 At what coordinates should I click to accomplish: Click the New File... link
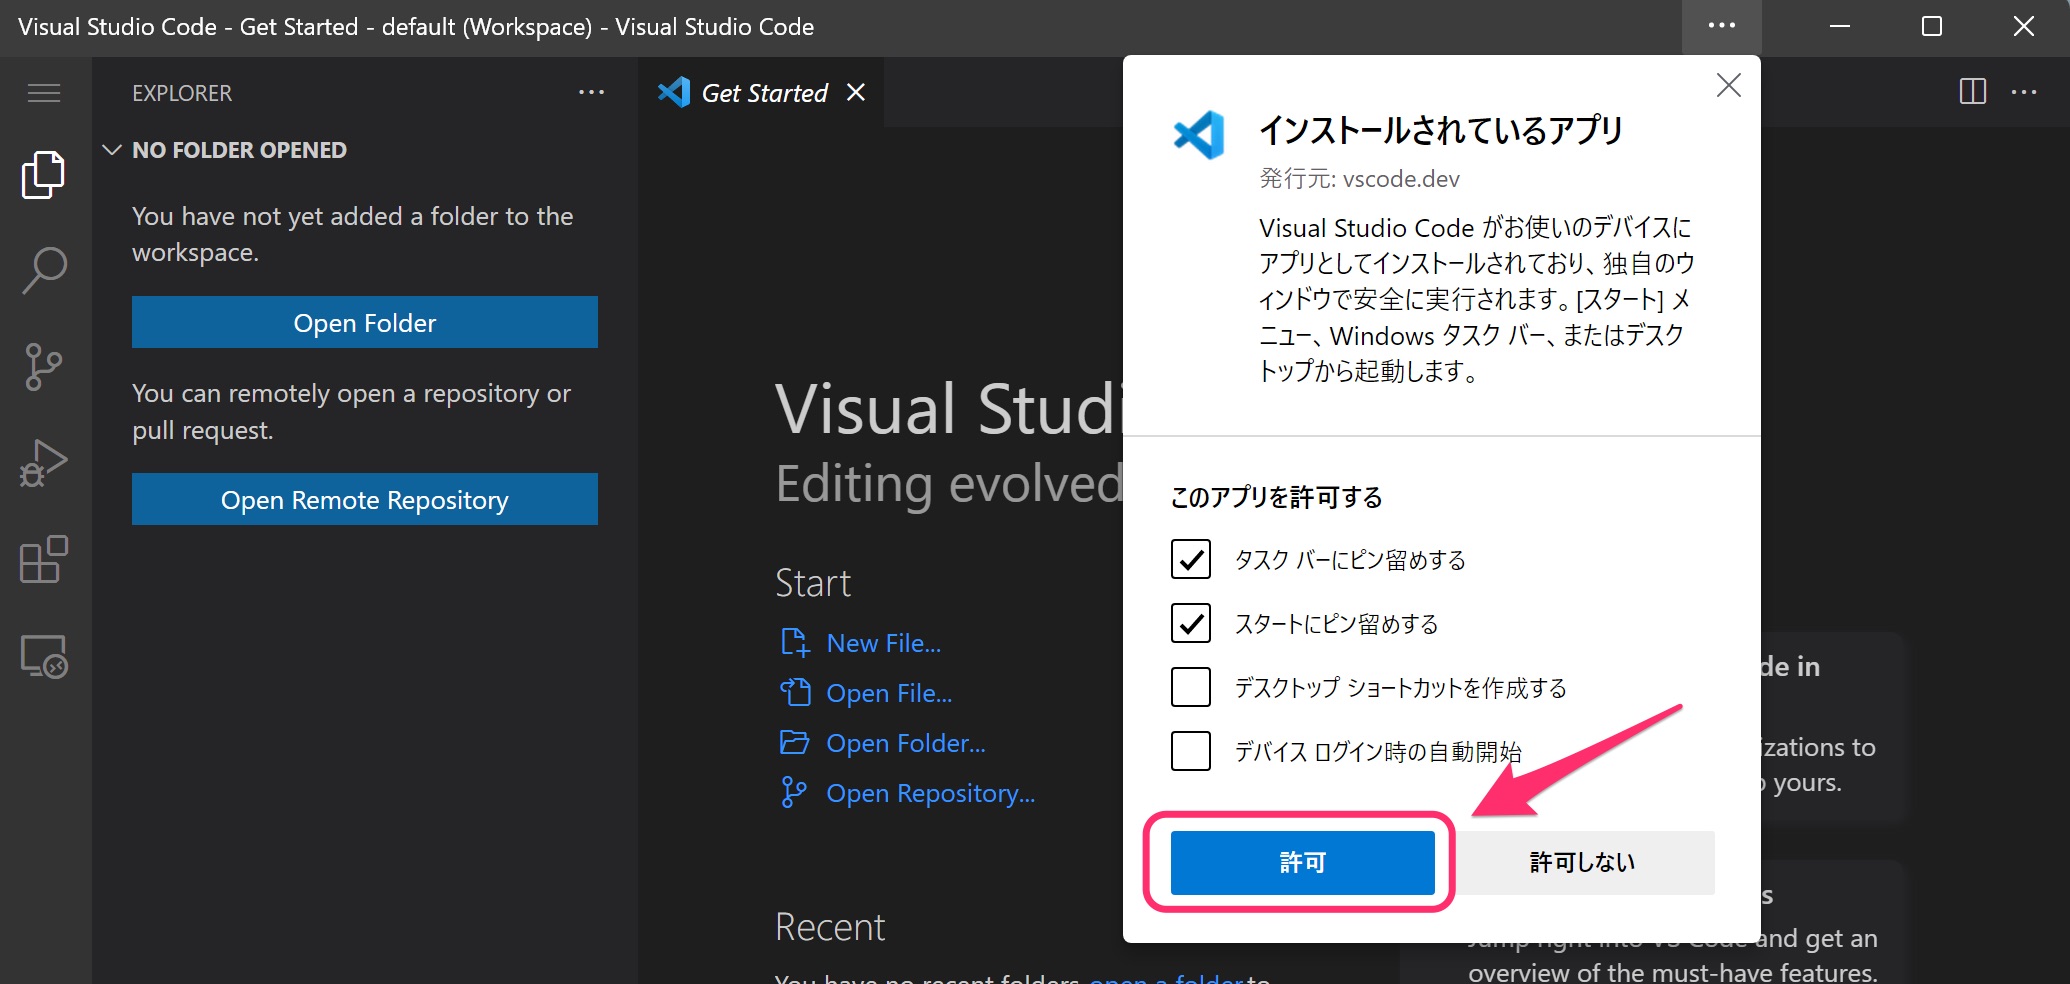tap(884, 643)
